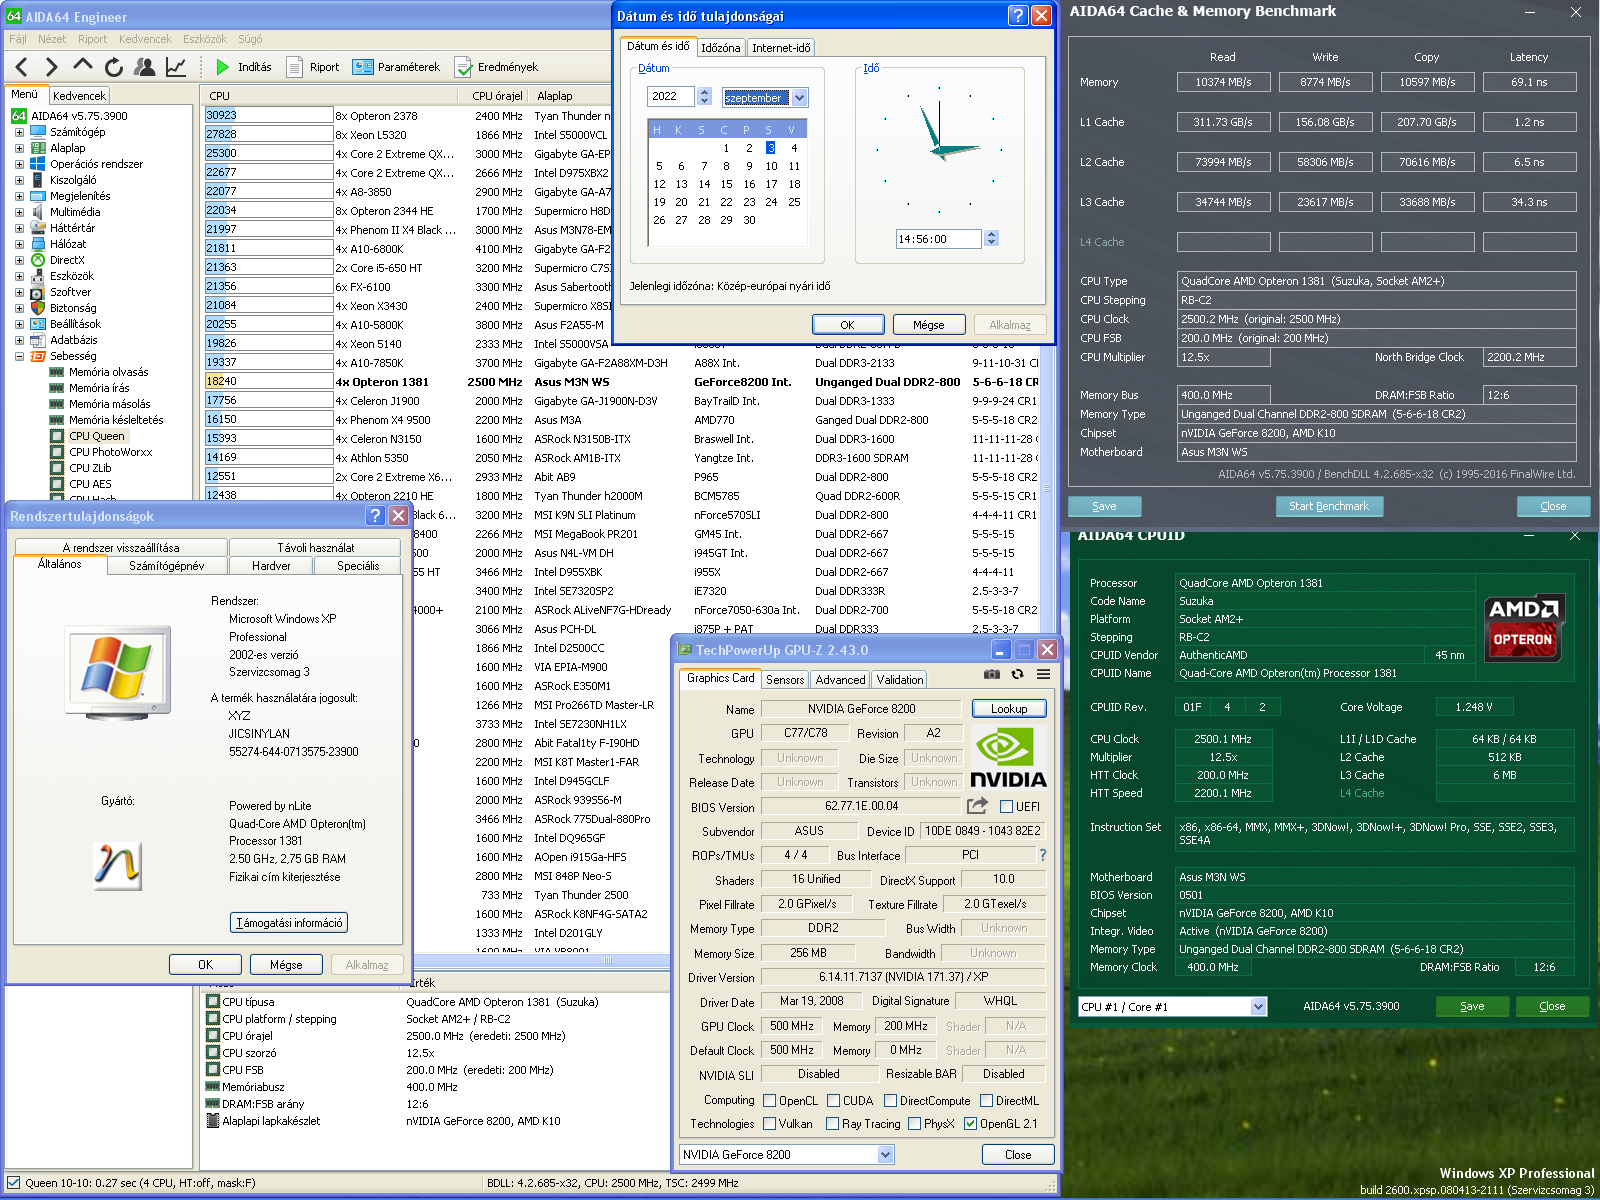The height and width of the screenshot is (1200, 1600).
Task: Click the Lookup button in GPU-Z
Action: click(1009, 708)
